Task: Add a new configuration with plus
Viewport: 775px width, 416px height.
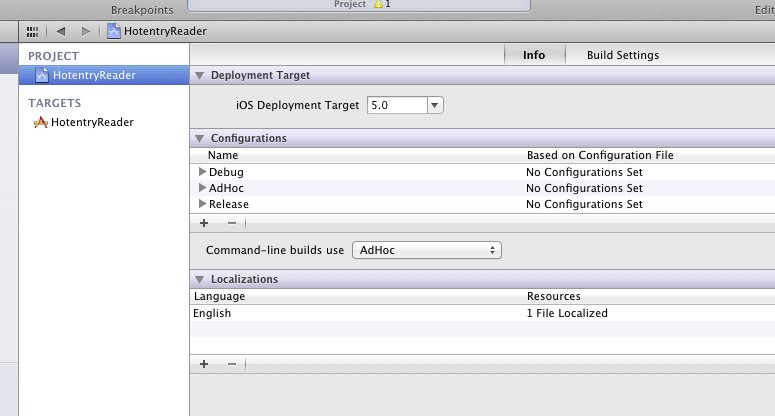Action: [204, 223]
